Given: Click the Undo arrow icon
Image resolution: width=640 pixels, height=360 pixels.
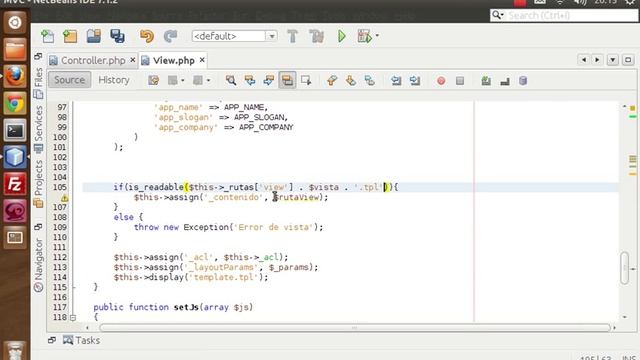Looking at the screenshot, I should (x=147, y=36).
